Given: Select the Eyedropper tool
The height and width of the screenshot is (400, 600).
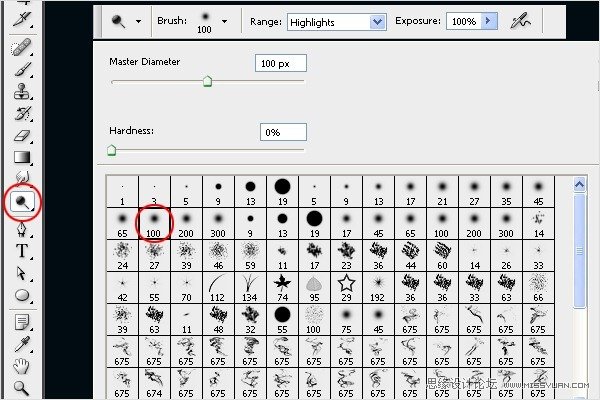Looking at the screenshot, I should click(22, 344).
